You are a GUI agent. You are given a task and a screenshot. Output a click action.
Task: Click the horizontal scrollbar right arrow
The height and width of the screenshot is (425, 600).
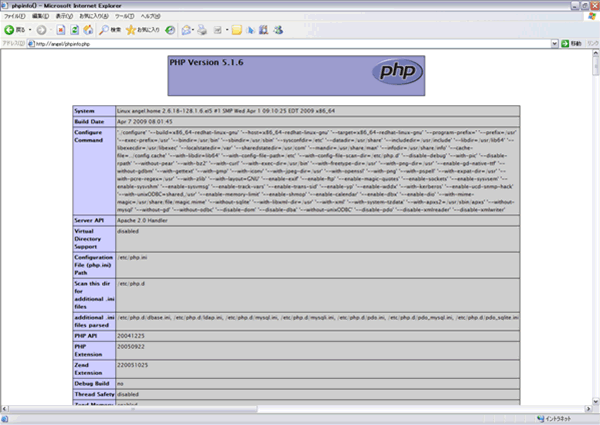[589, 409]
